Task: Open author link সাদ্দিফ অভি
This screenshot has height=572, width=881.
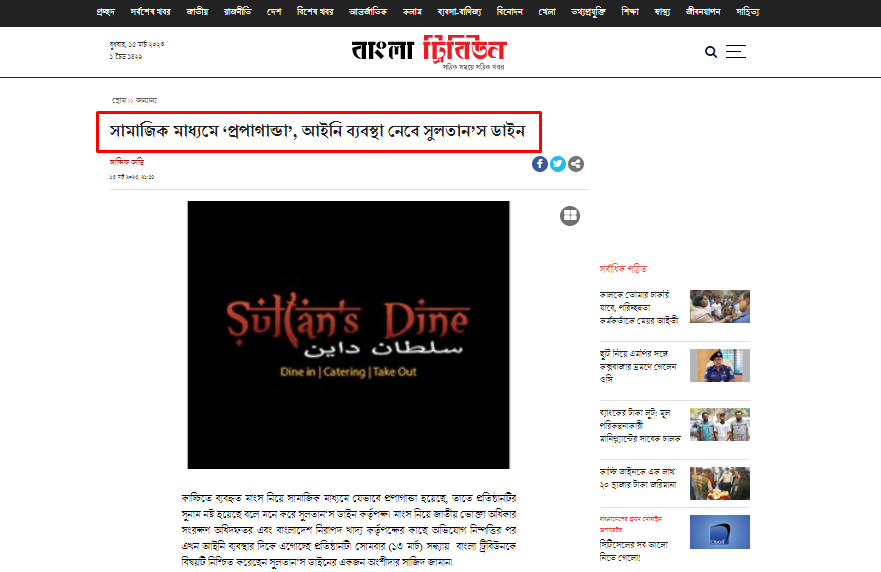Action: (127, 162)
